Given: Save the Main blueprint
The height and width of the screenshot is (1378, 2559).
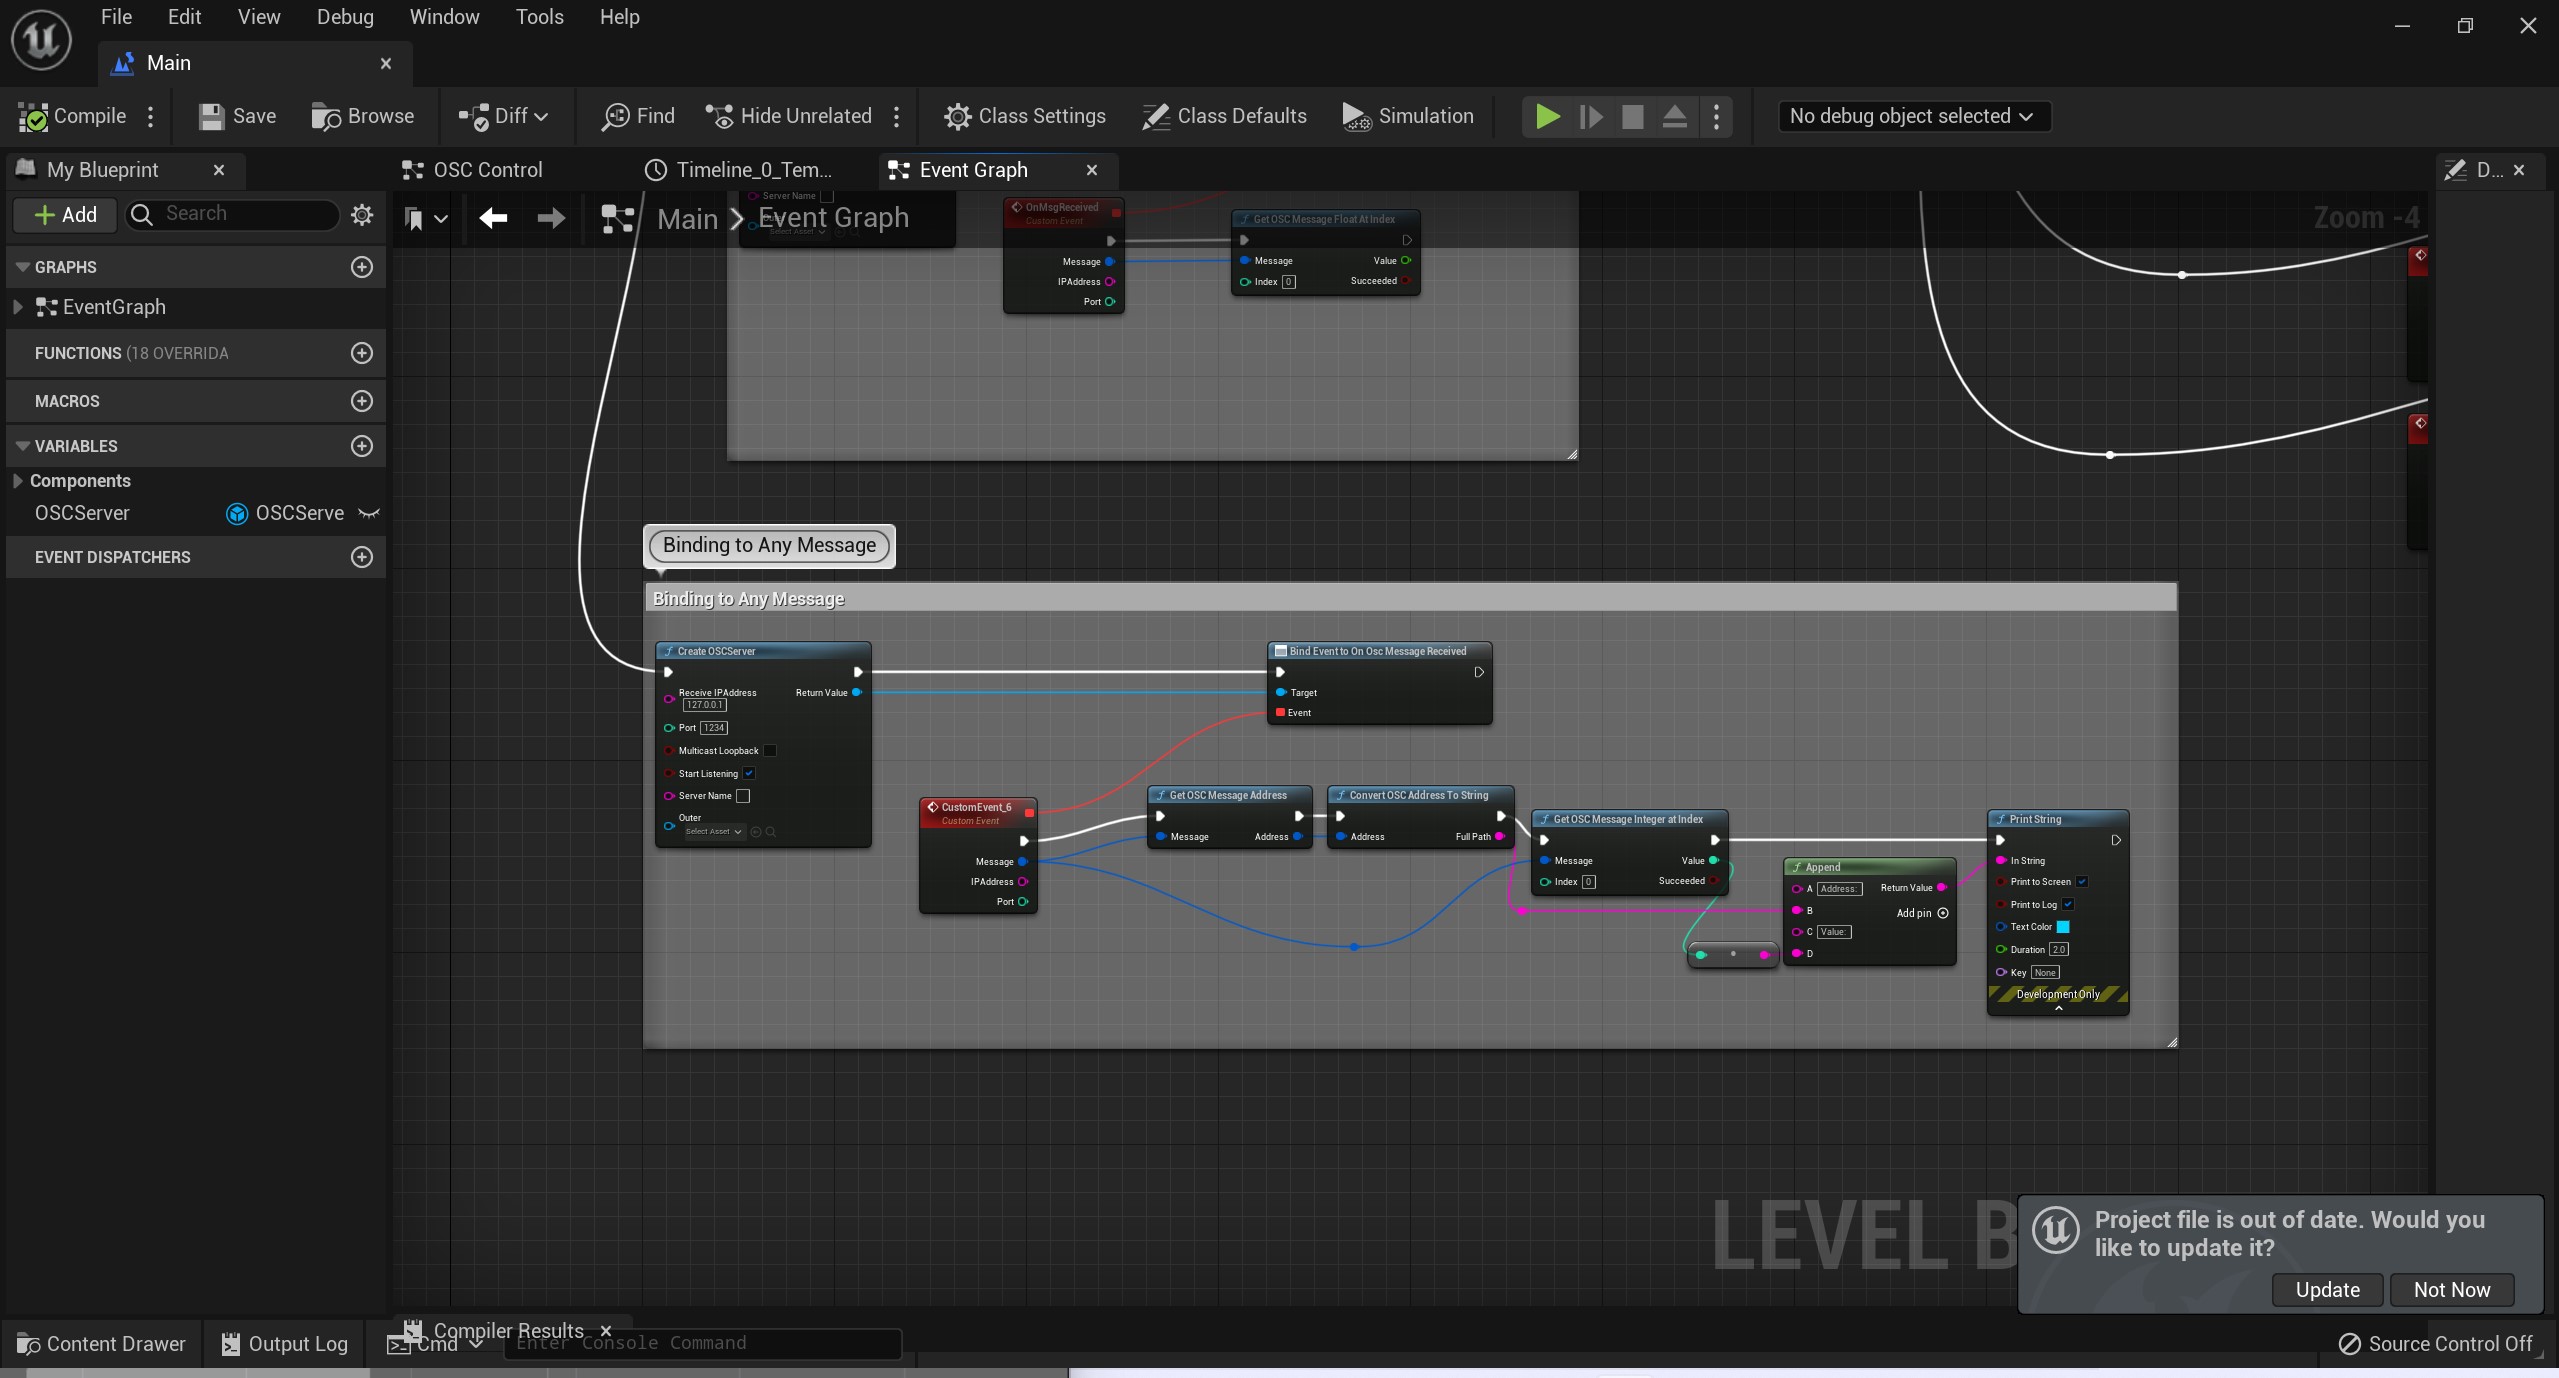Looking at the screenshot, I should tap(237, 116).
